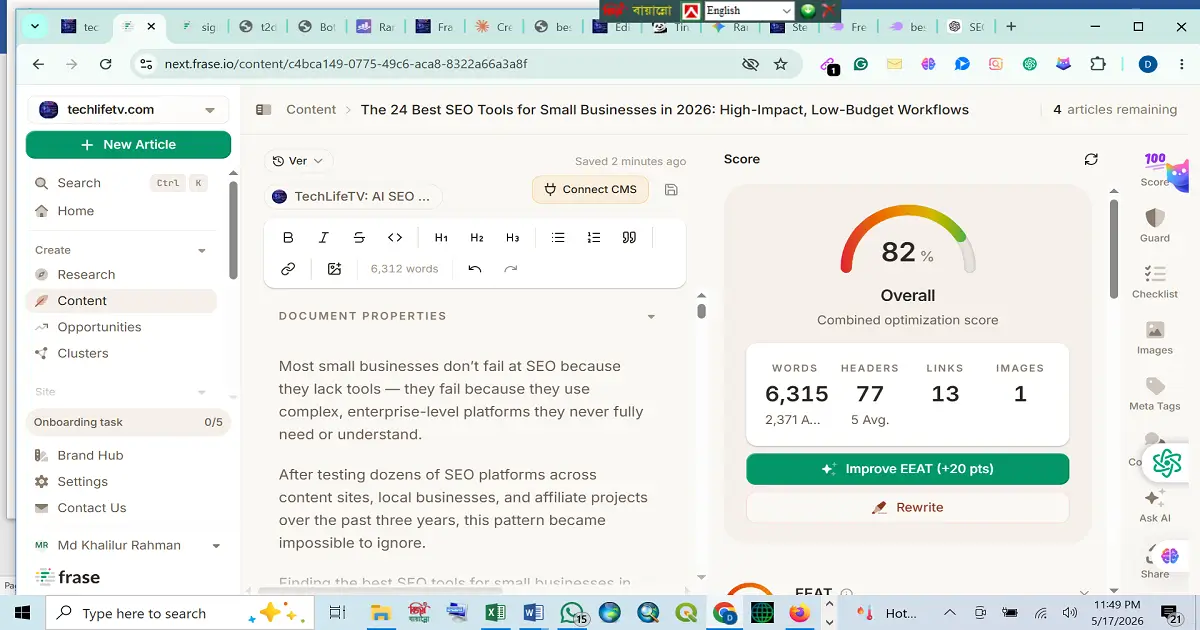Insert a hyperlink using link icon
This screenshot has height=630, width=1200.
tap(288, 269)
